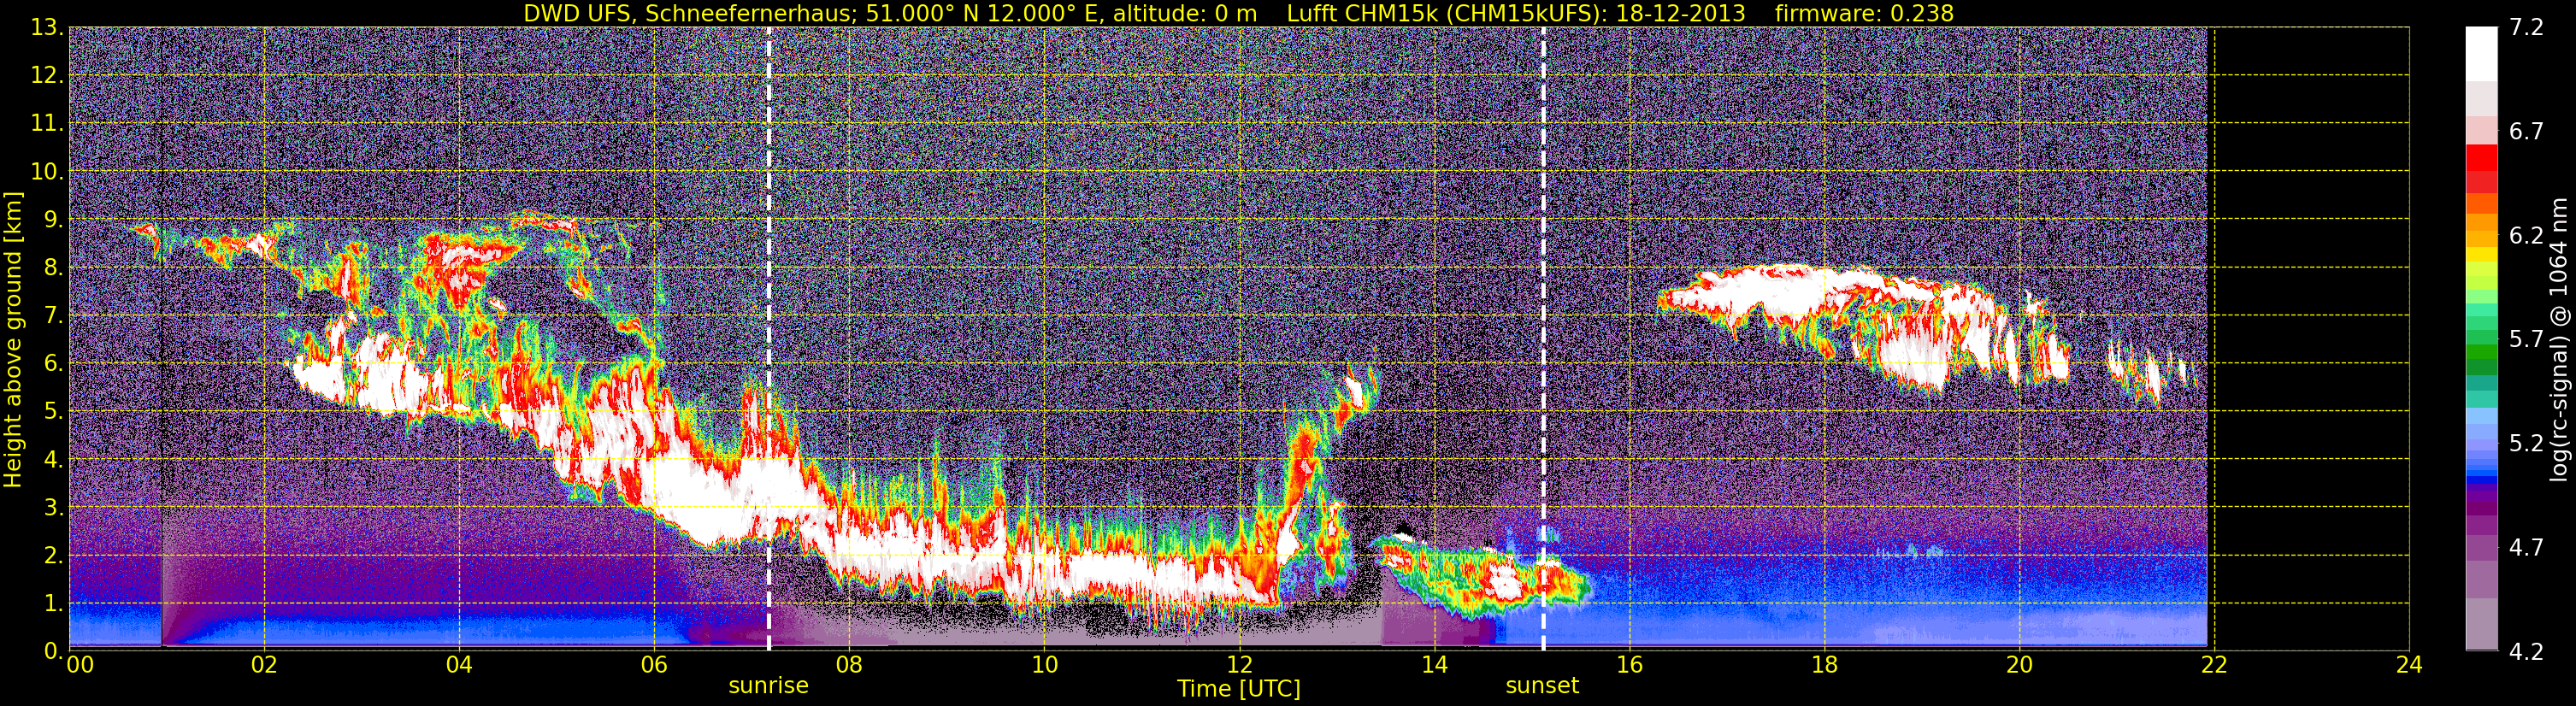
Task: Click the colorbar value '7.2'
Action: 2526,27
